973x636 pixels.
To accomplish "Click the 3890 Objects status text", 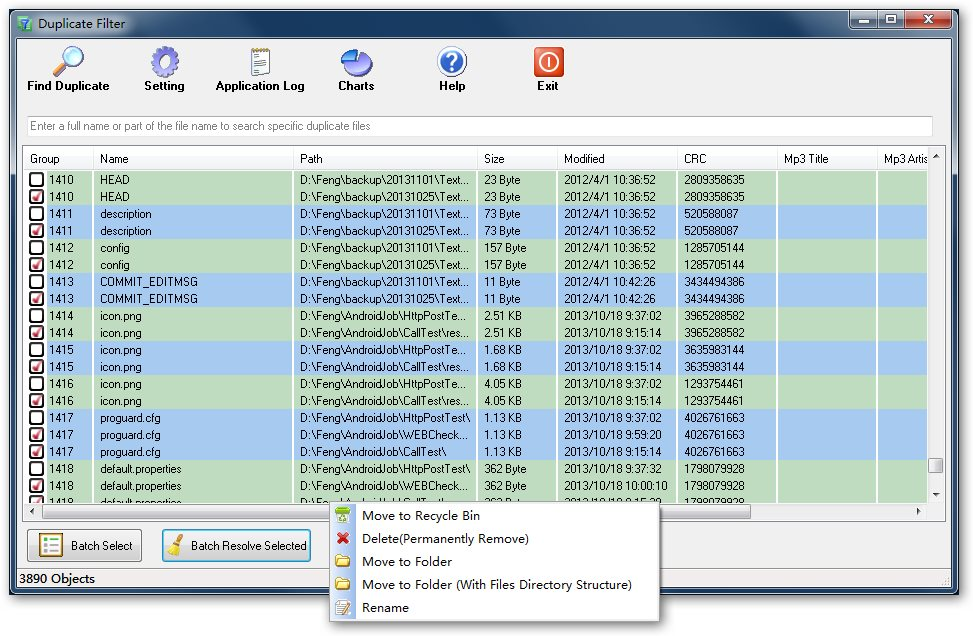I will pos(57,578).
